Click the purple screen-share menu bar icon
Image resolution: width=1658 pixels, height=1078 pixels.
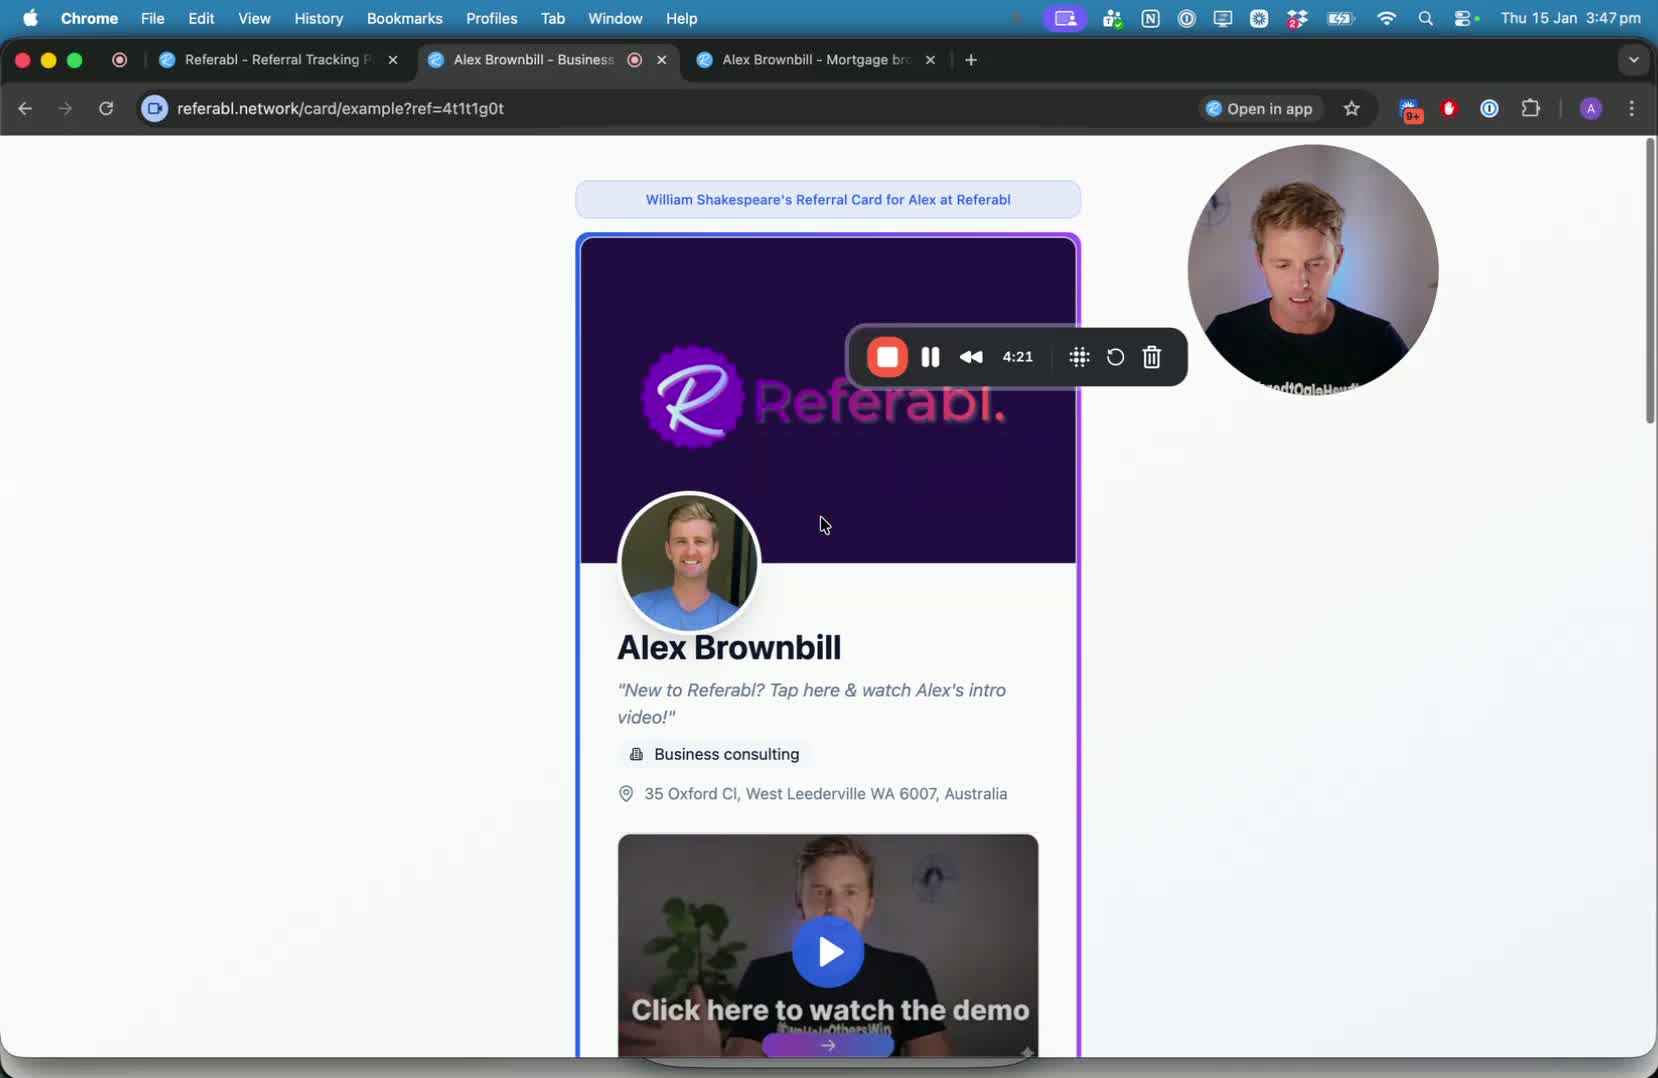tap(1065, 18)
